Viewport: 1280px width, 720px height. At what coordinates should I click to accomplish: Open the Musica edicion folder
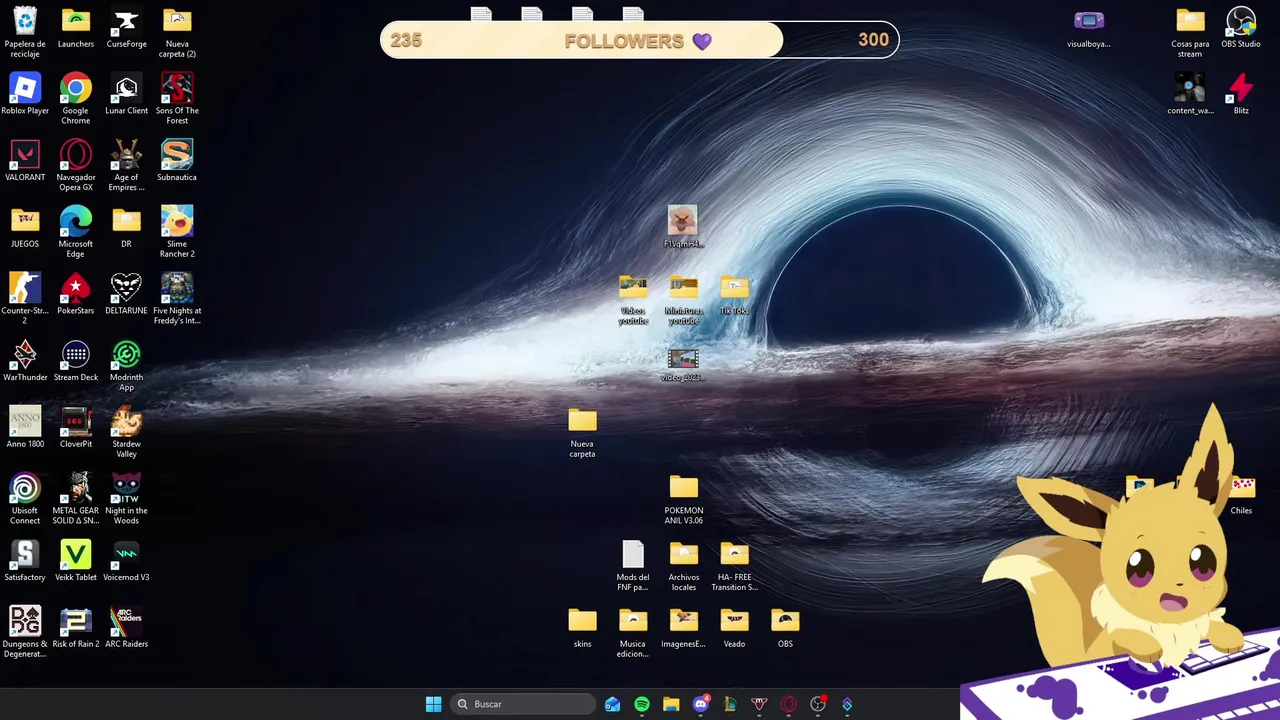[633, 621]
